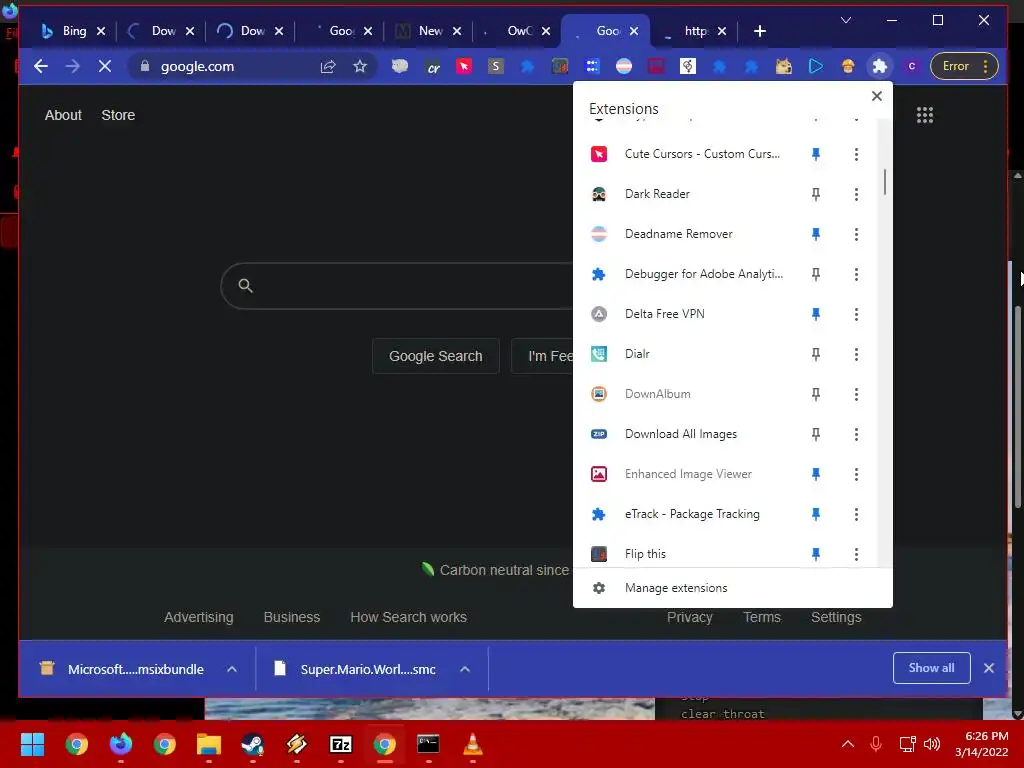Pin Dark Reader to toolbar
This screenshot has width=1024, height=768.
(x=816, y=194)
